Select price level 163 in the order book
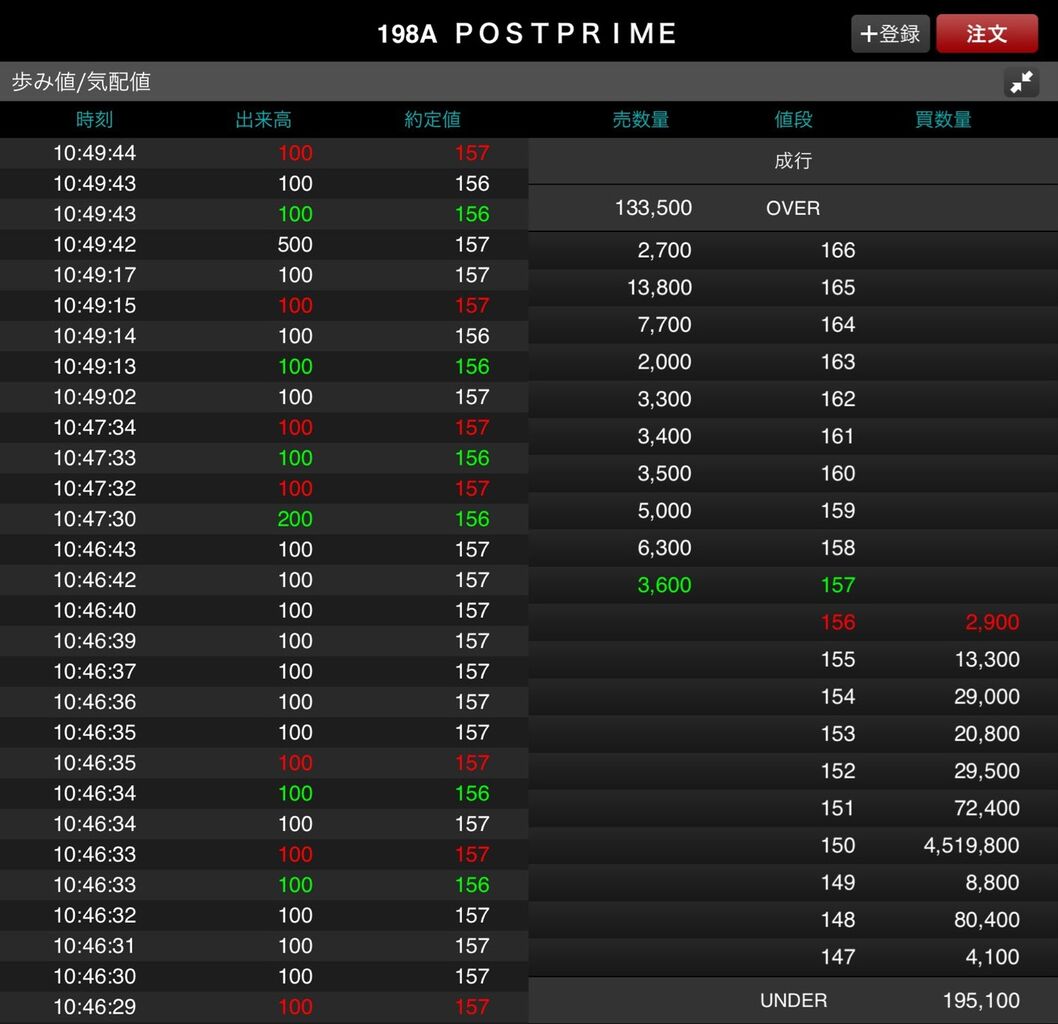1058x1024 pixels. (838, 362)
